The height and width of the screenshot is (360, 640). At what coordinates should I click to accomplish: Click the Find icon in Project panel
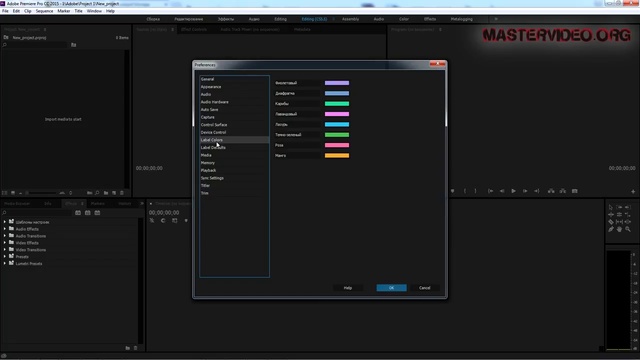pyautogui.click(x=97, y=193)
